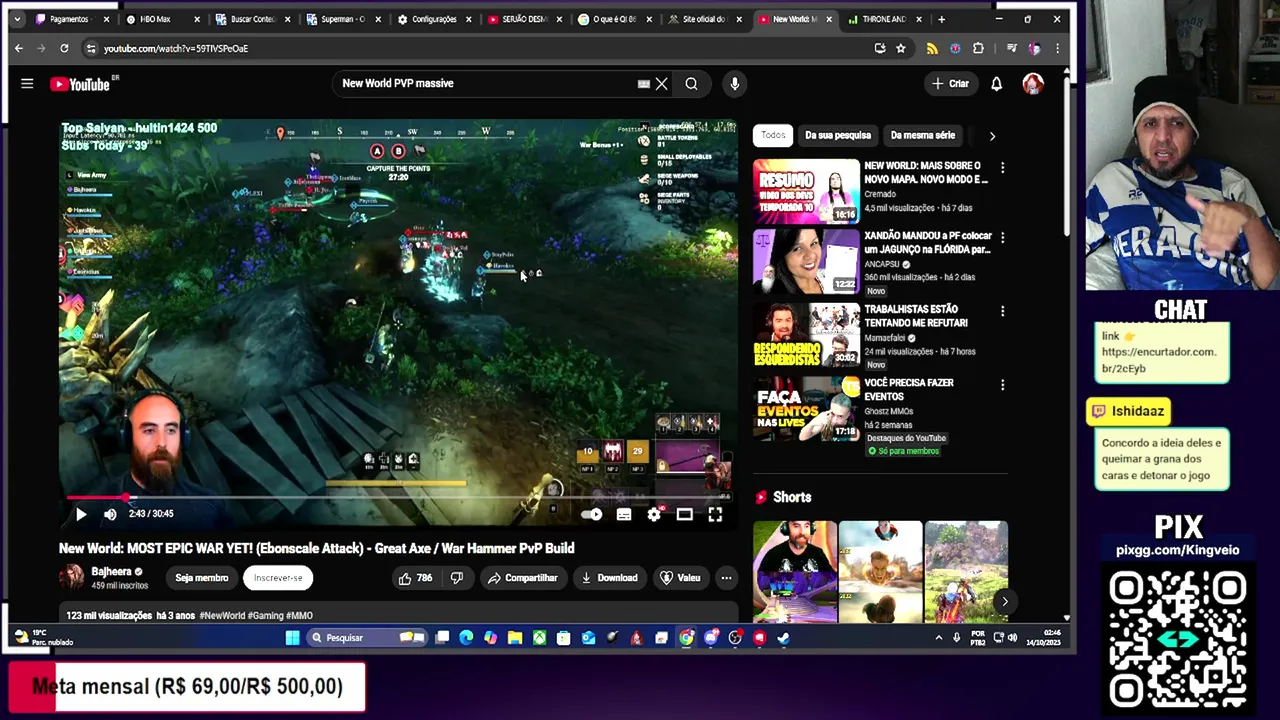Open the three-dot more actions under the video
The image size is (1280, 720).
pos(726,578)
